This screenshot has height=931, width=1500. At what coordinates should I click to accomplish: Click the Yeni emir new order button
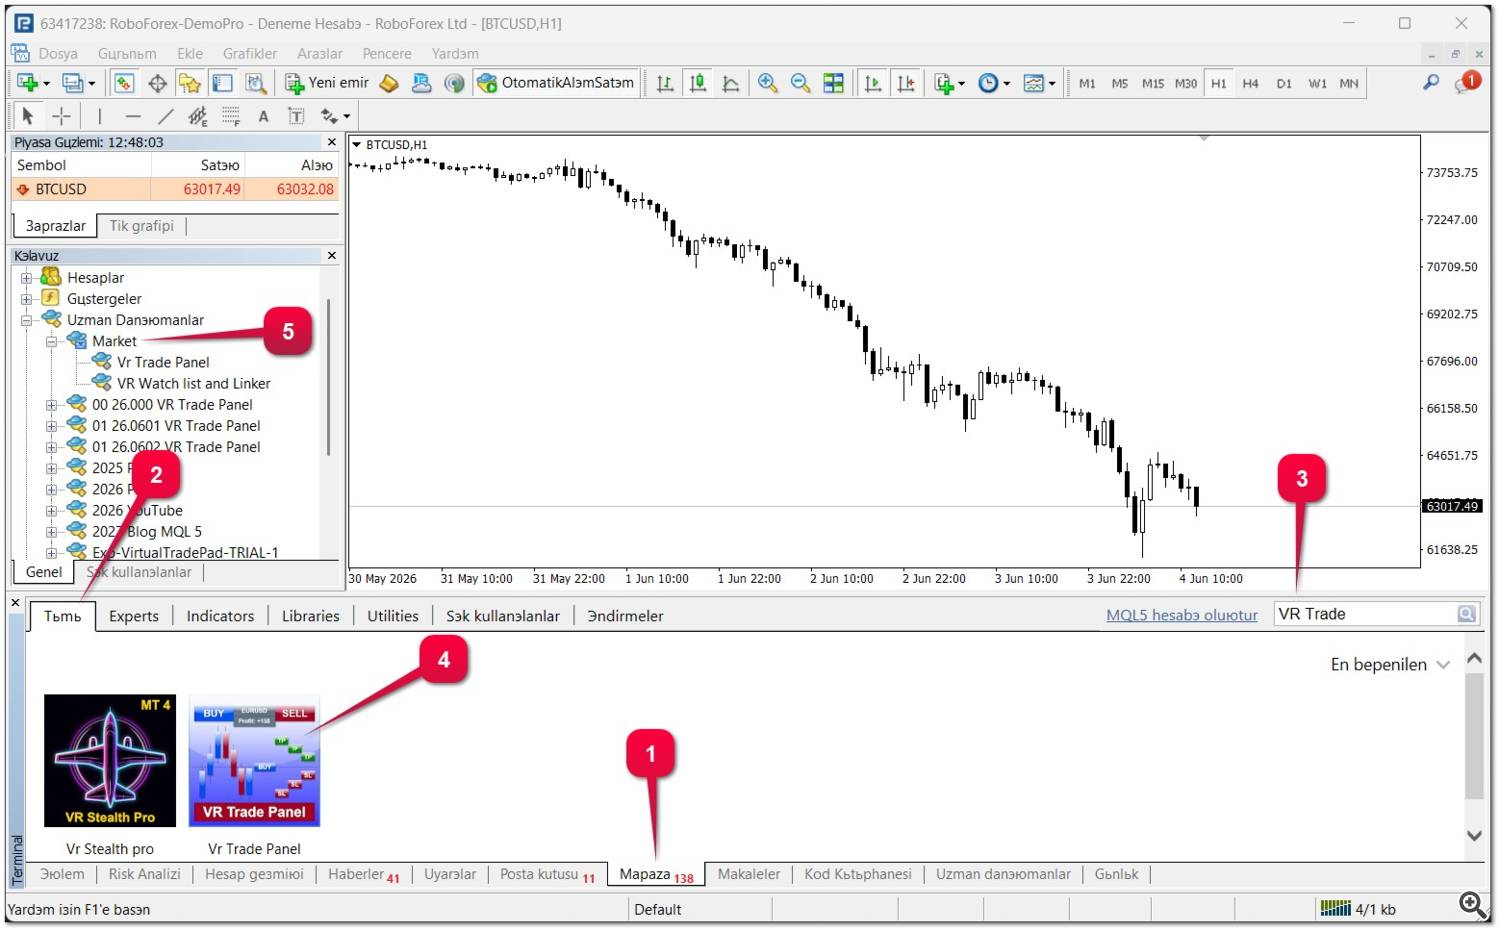[x=327, y=83]
